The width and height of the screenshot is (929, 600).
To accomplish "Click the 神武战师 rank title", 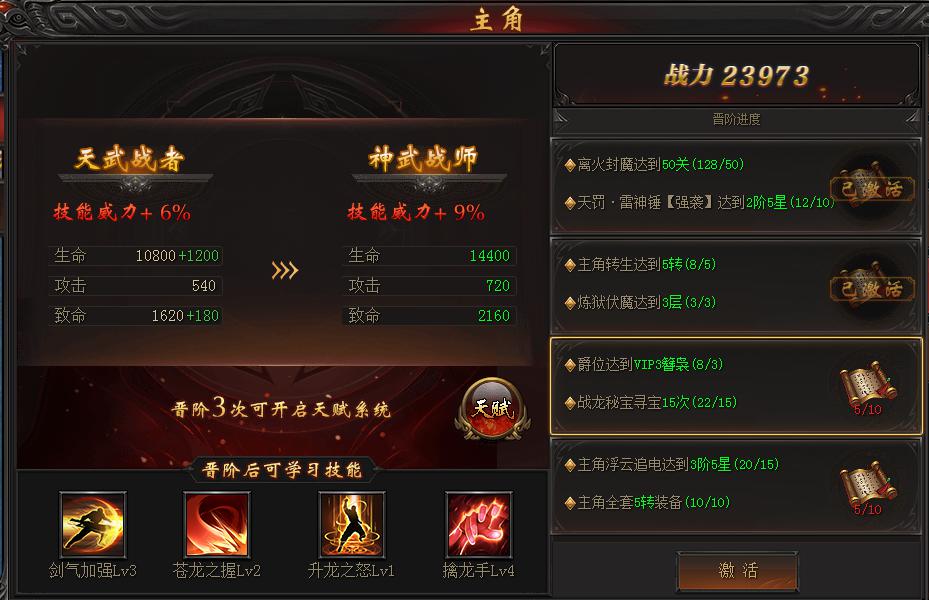I will tap(423, 159).
